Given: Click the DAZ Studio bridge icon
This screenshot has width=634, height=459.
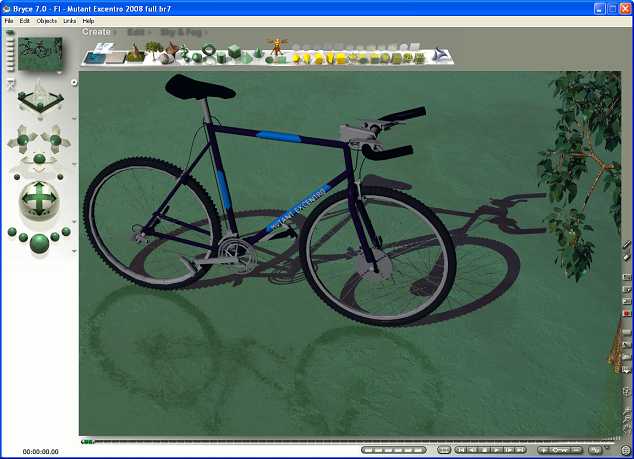Looking at the screenshot, I should pos(440,55).
